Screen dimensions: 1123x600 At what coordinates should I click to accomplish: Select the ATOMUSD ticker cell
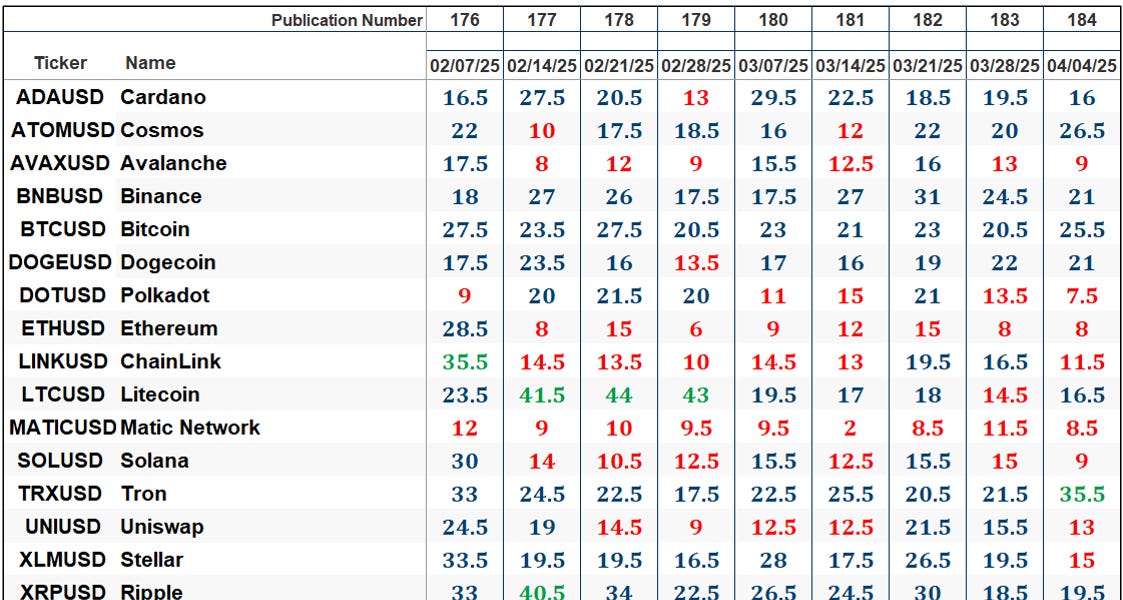coord(62,130)
